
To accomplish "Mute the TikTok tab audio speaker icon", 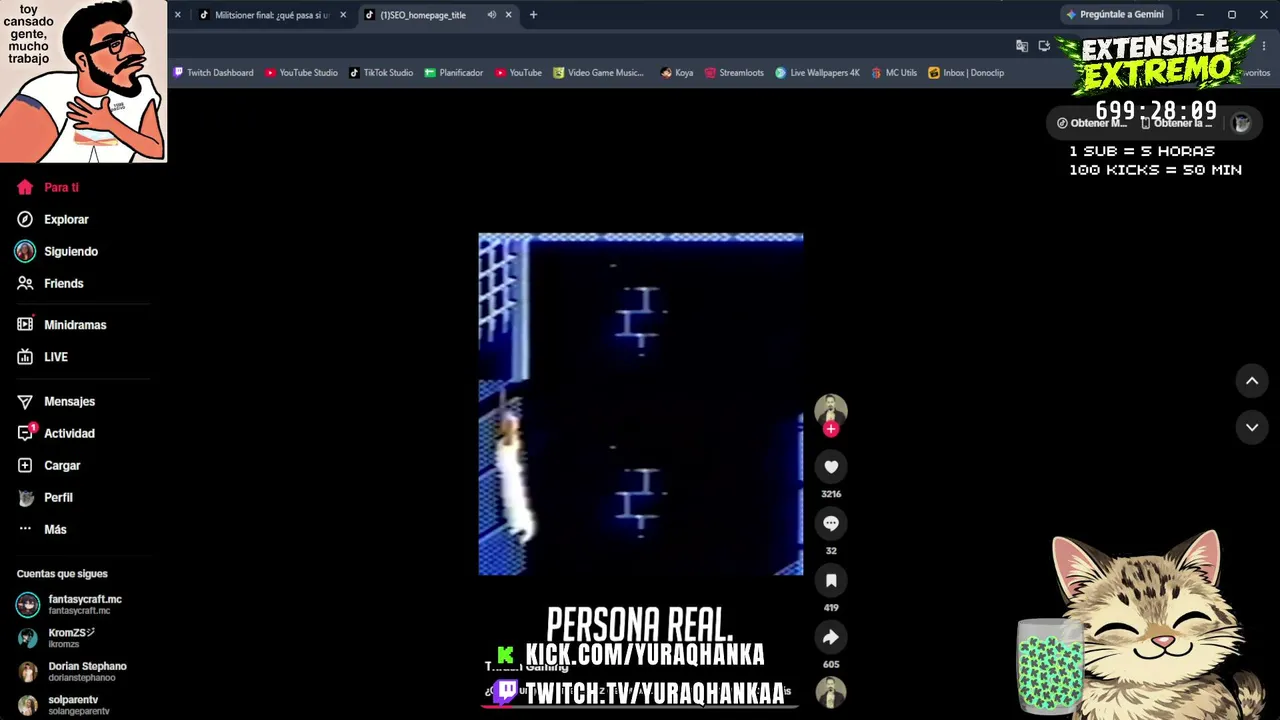I will tap(491, 15).
